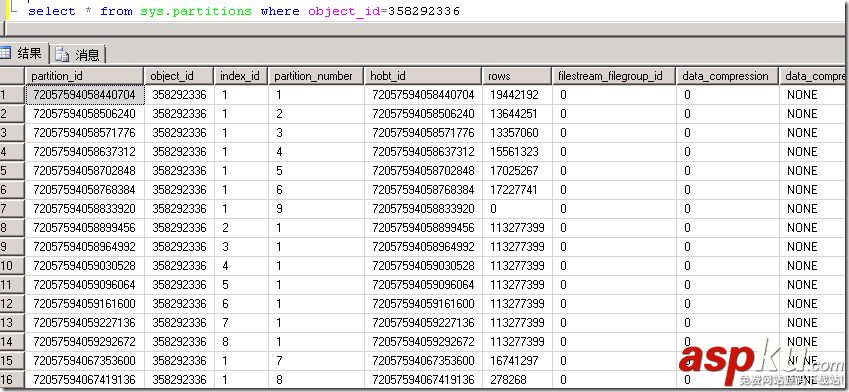Click rows cell 19442192
Image resolution: width=849 pixels, height=392 pixels.
tap(517, 95)
